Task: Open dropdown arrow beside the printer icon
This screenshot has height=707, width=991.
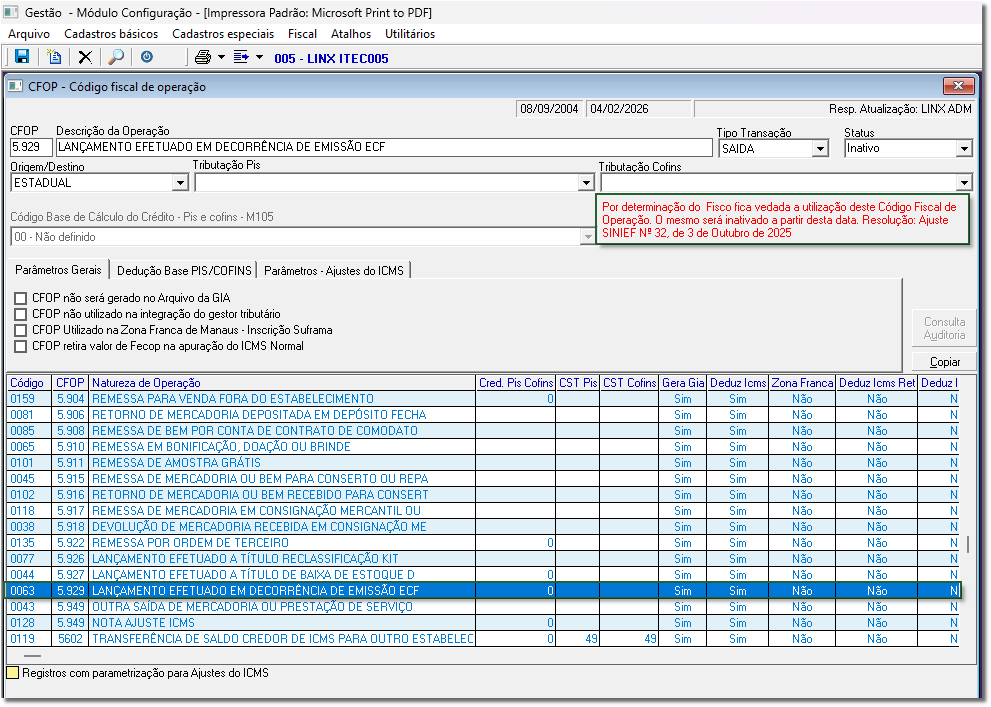Action: (221, 57)
